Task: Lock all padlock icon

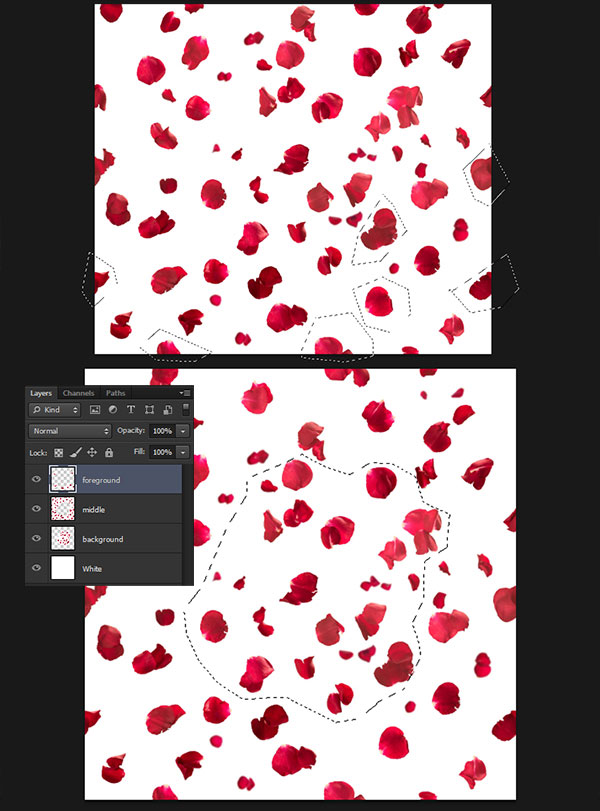Action: pos(109,453)
